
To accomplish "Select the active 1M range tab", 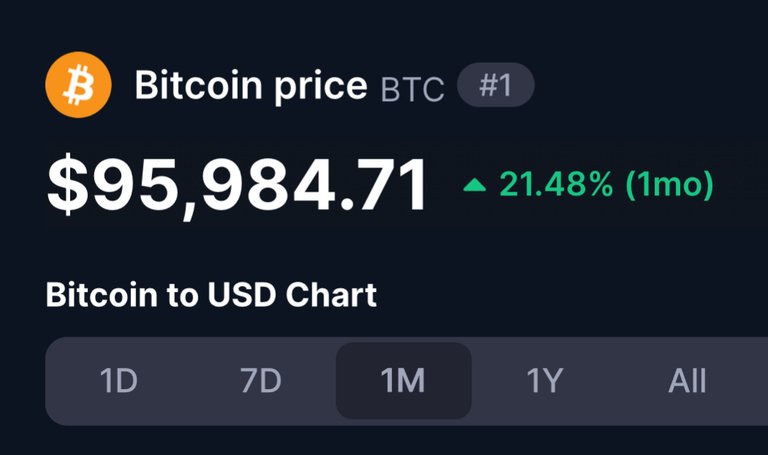I will tap(404, 381).
